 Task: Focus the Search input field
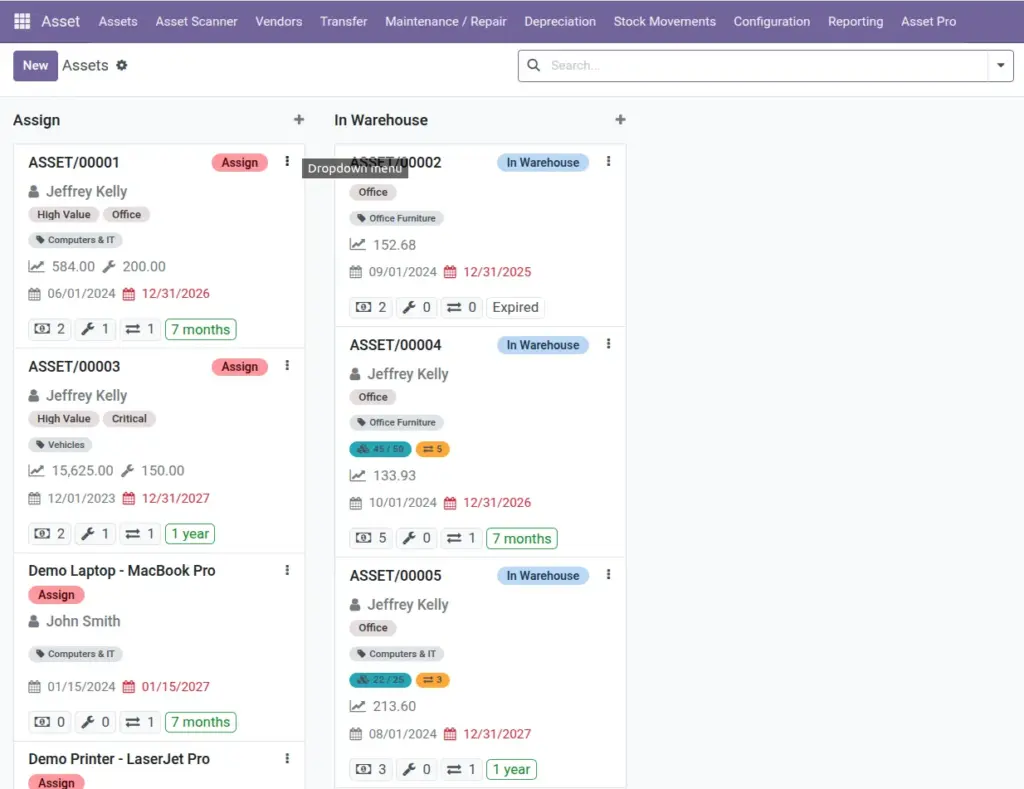tap(765, 65)
